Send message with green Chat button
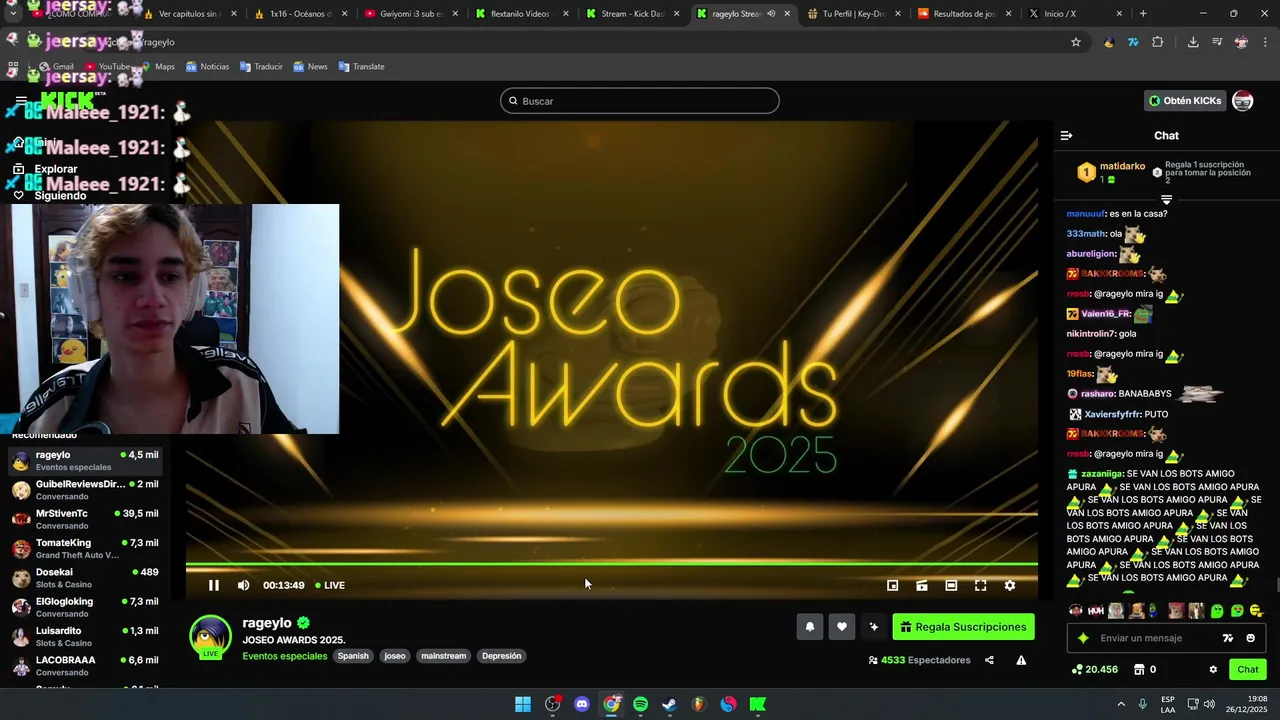Screen dimensions: 1280x720 pos(1248,669)
